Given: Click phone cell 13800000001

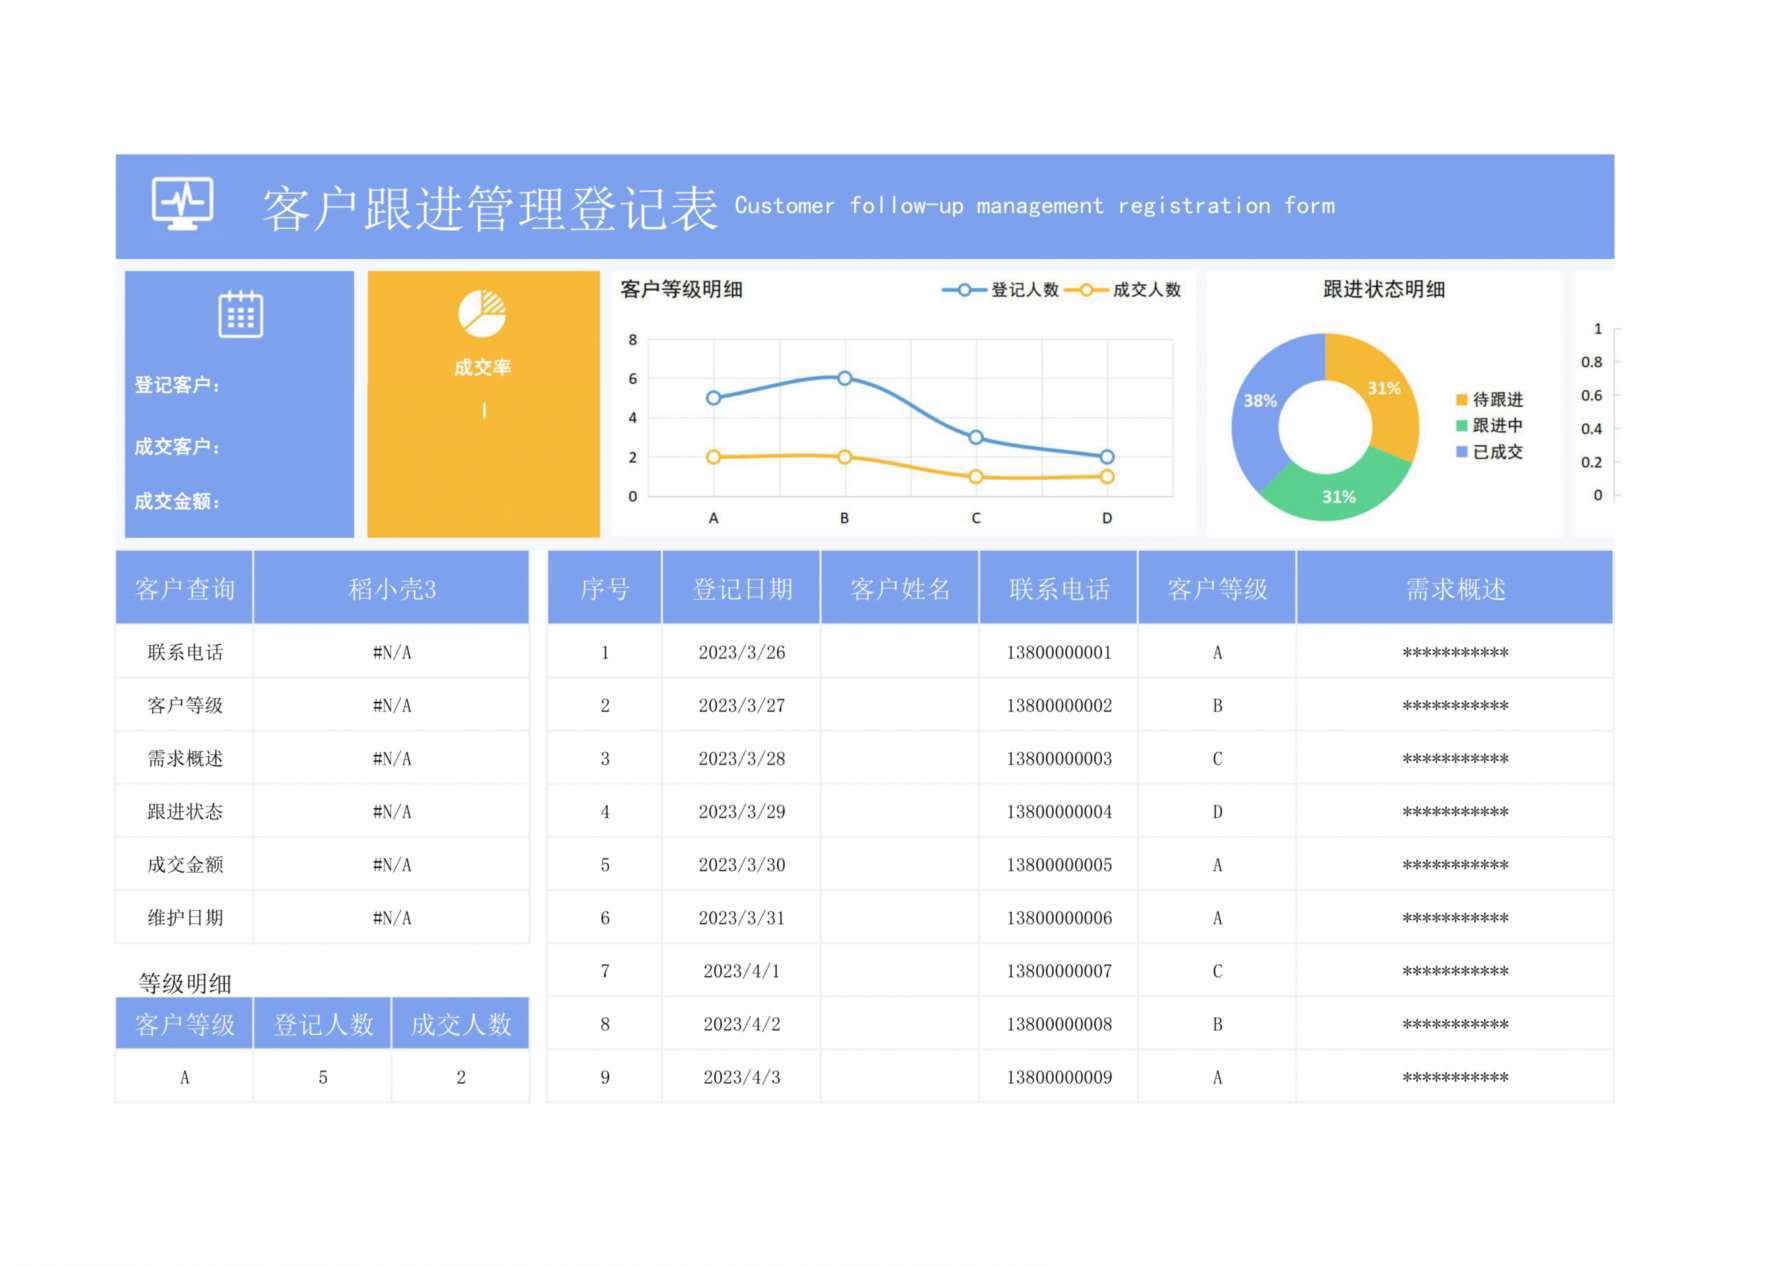Looking at the screenshot, I should (x=1059, y=652).
